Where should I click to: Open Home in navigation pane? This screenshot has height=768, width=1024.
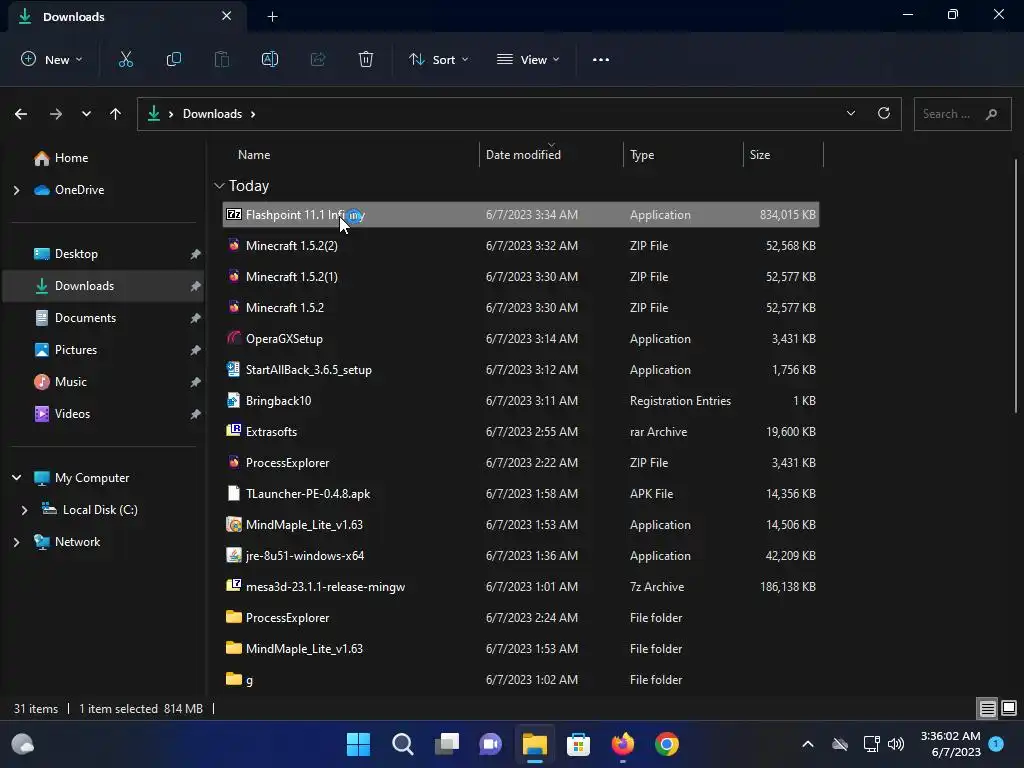click(71, 158)
